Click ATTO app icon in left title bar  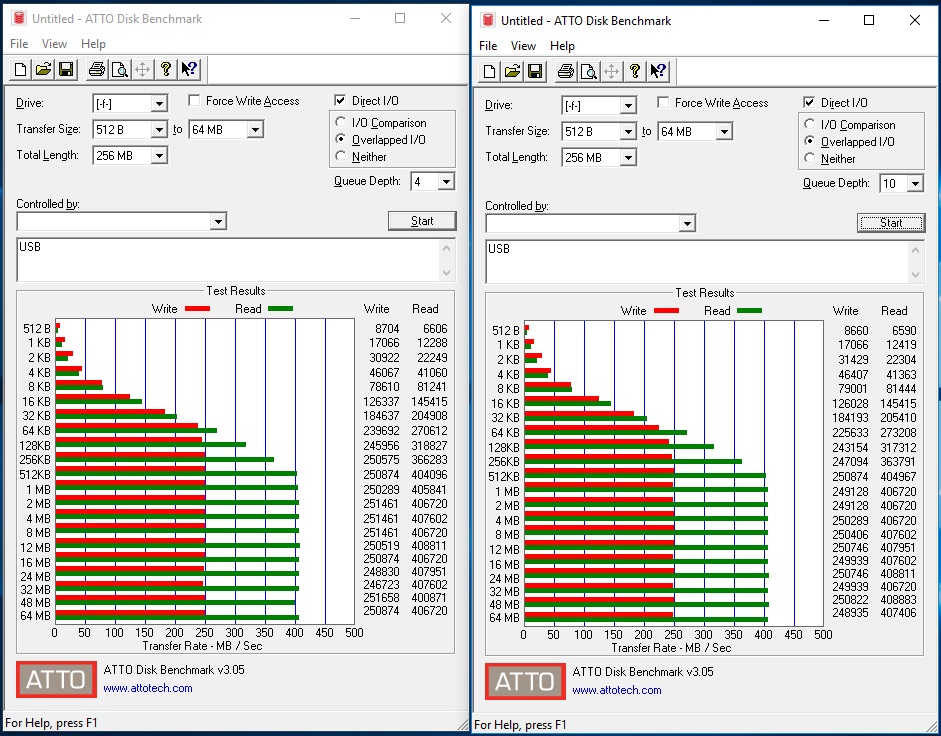19,18
